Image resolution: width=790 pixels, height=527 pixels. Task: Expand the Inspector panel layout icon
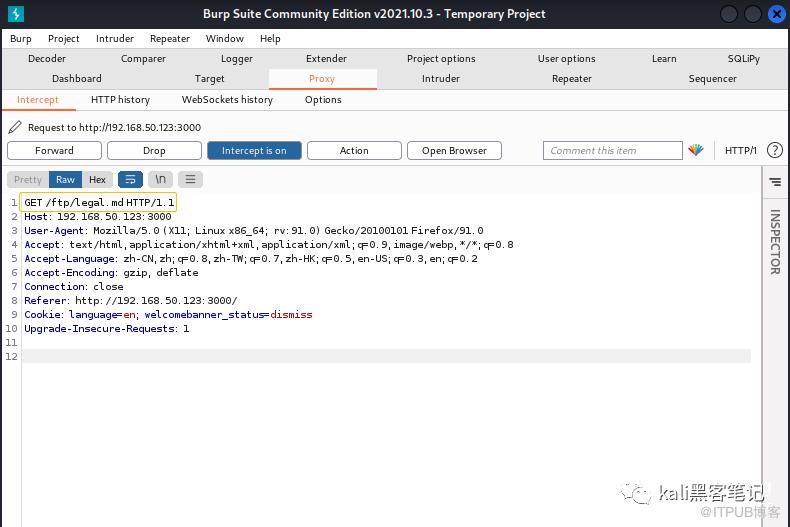774,182
